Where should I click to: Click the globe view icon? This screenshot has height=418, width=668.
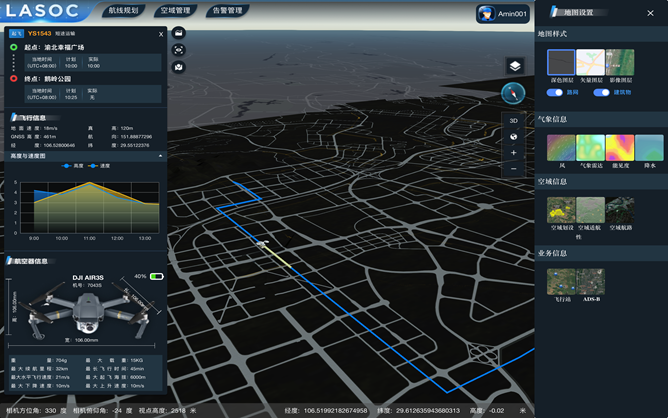(x=514, y=137)
